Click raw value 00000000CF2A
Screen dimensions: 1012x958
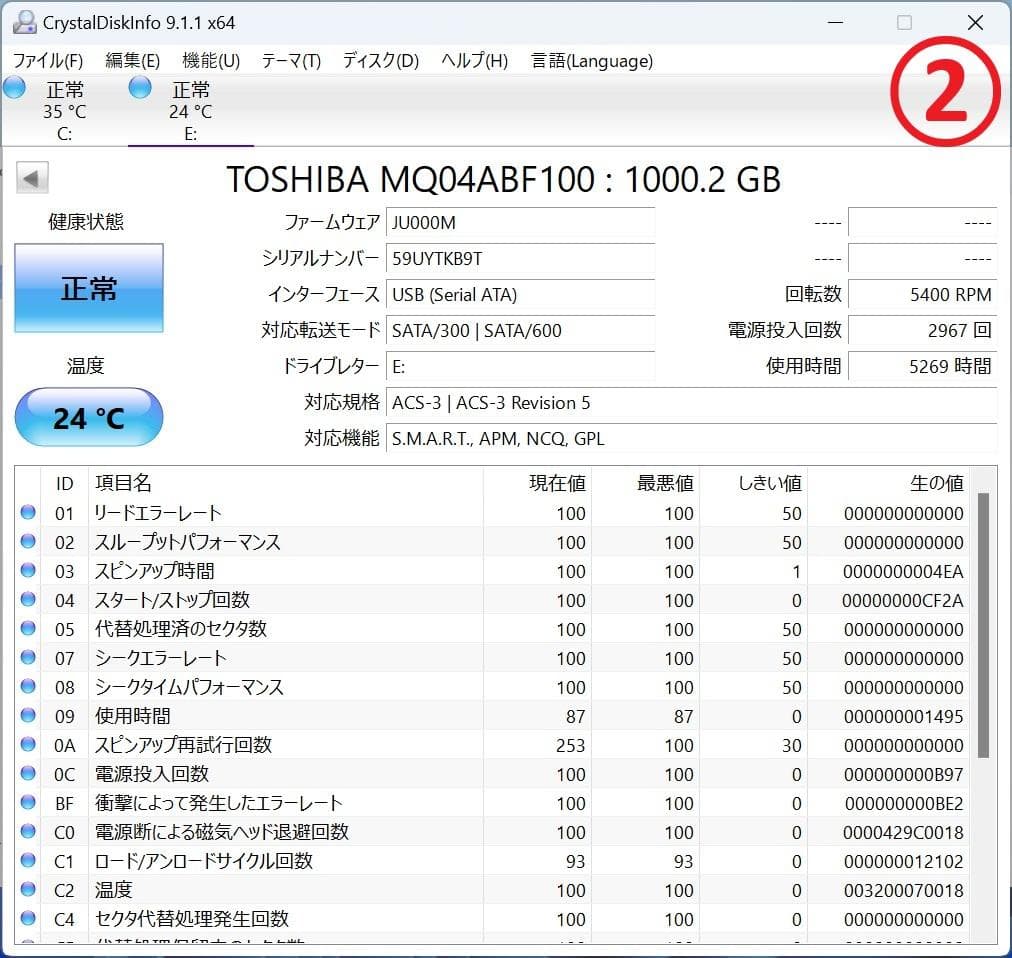[903, 600]
